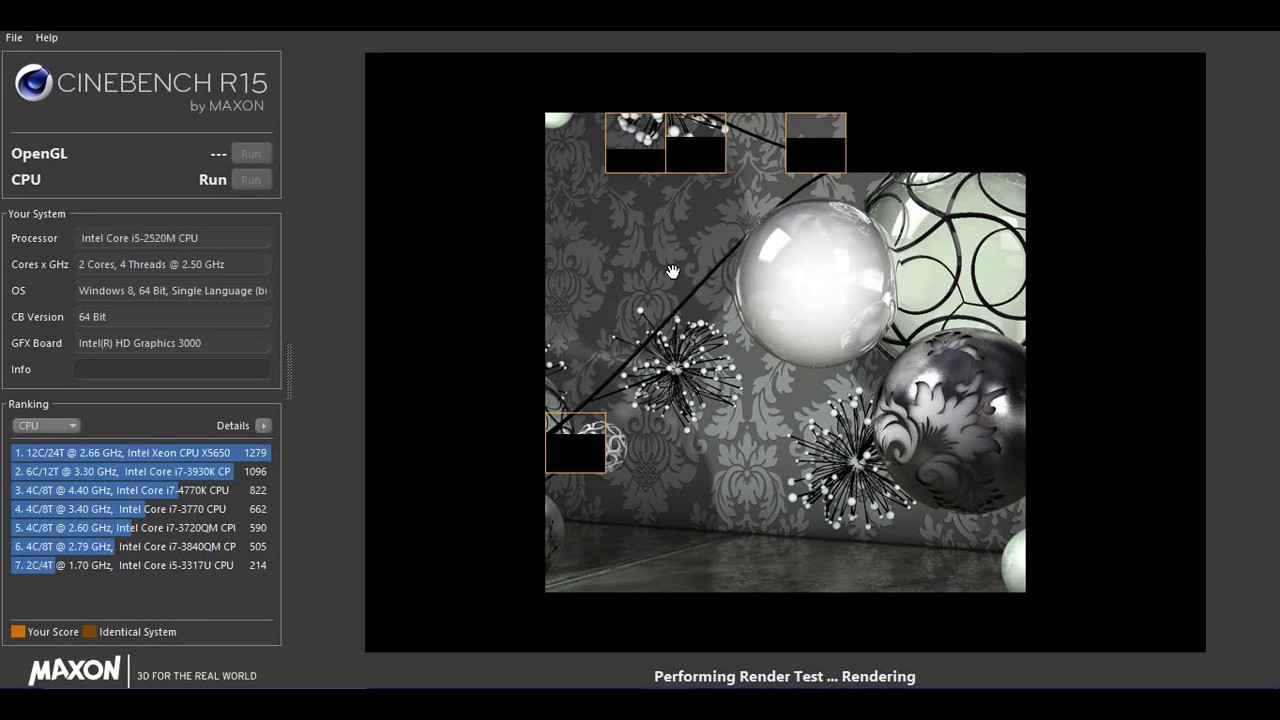Viewport: 1280px width, 720px height.
Task: Select ranking entry Core i7-3720QM
Action: coord(141,528)
